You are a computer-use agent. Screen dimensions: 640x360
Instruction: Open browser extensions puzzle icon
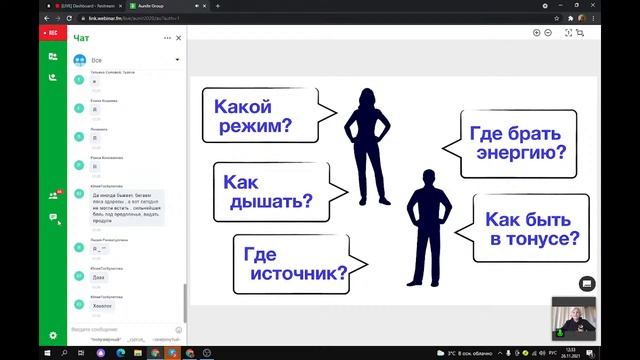tap(570, 18)
